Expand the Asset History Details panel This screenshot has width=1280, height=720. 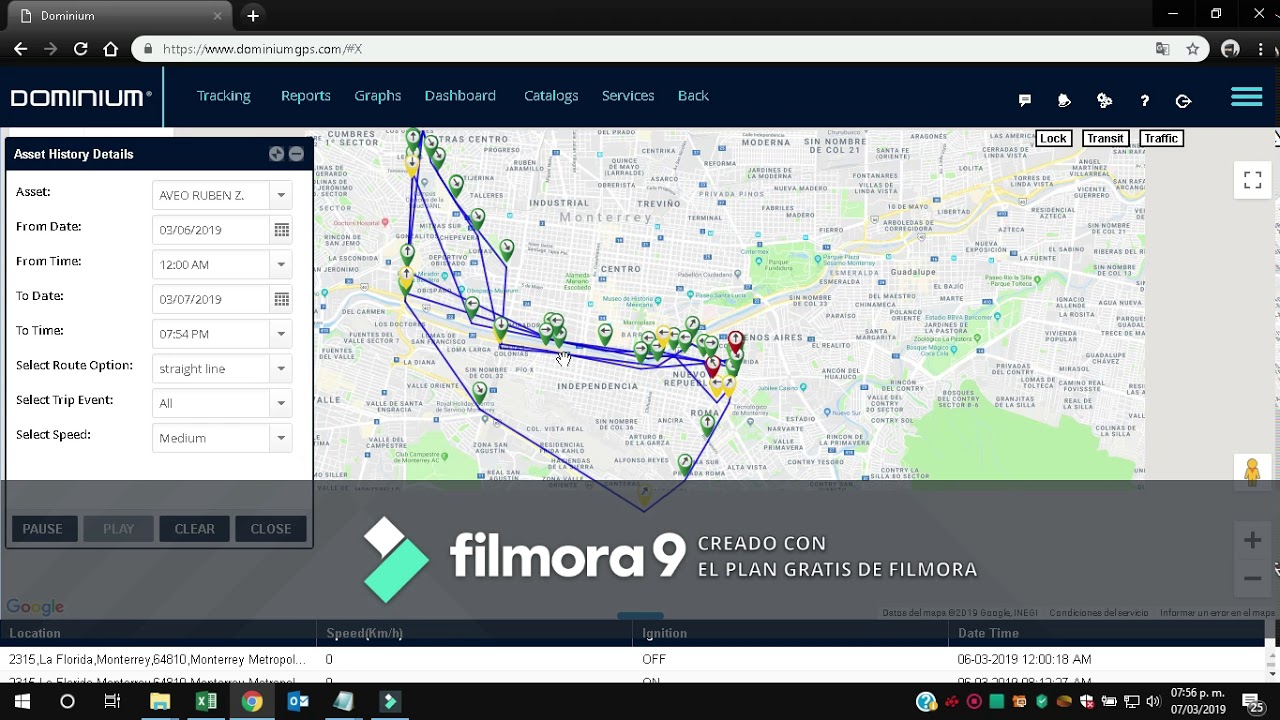pyautogui.click(x=276, y=154)
